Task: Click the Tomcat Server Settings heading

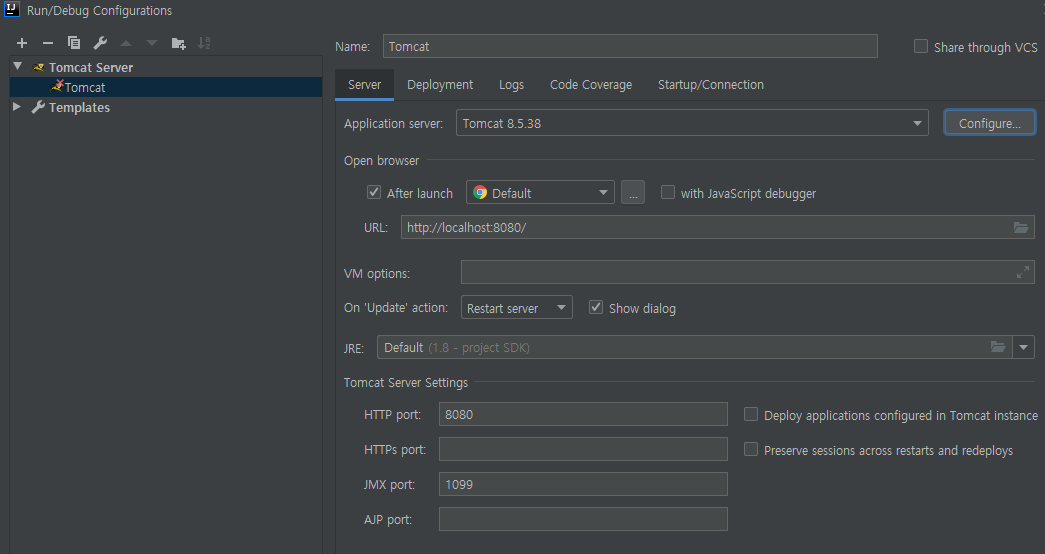Action: coord(406,383)
